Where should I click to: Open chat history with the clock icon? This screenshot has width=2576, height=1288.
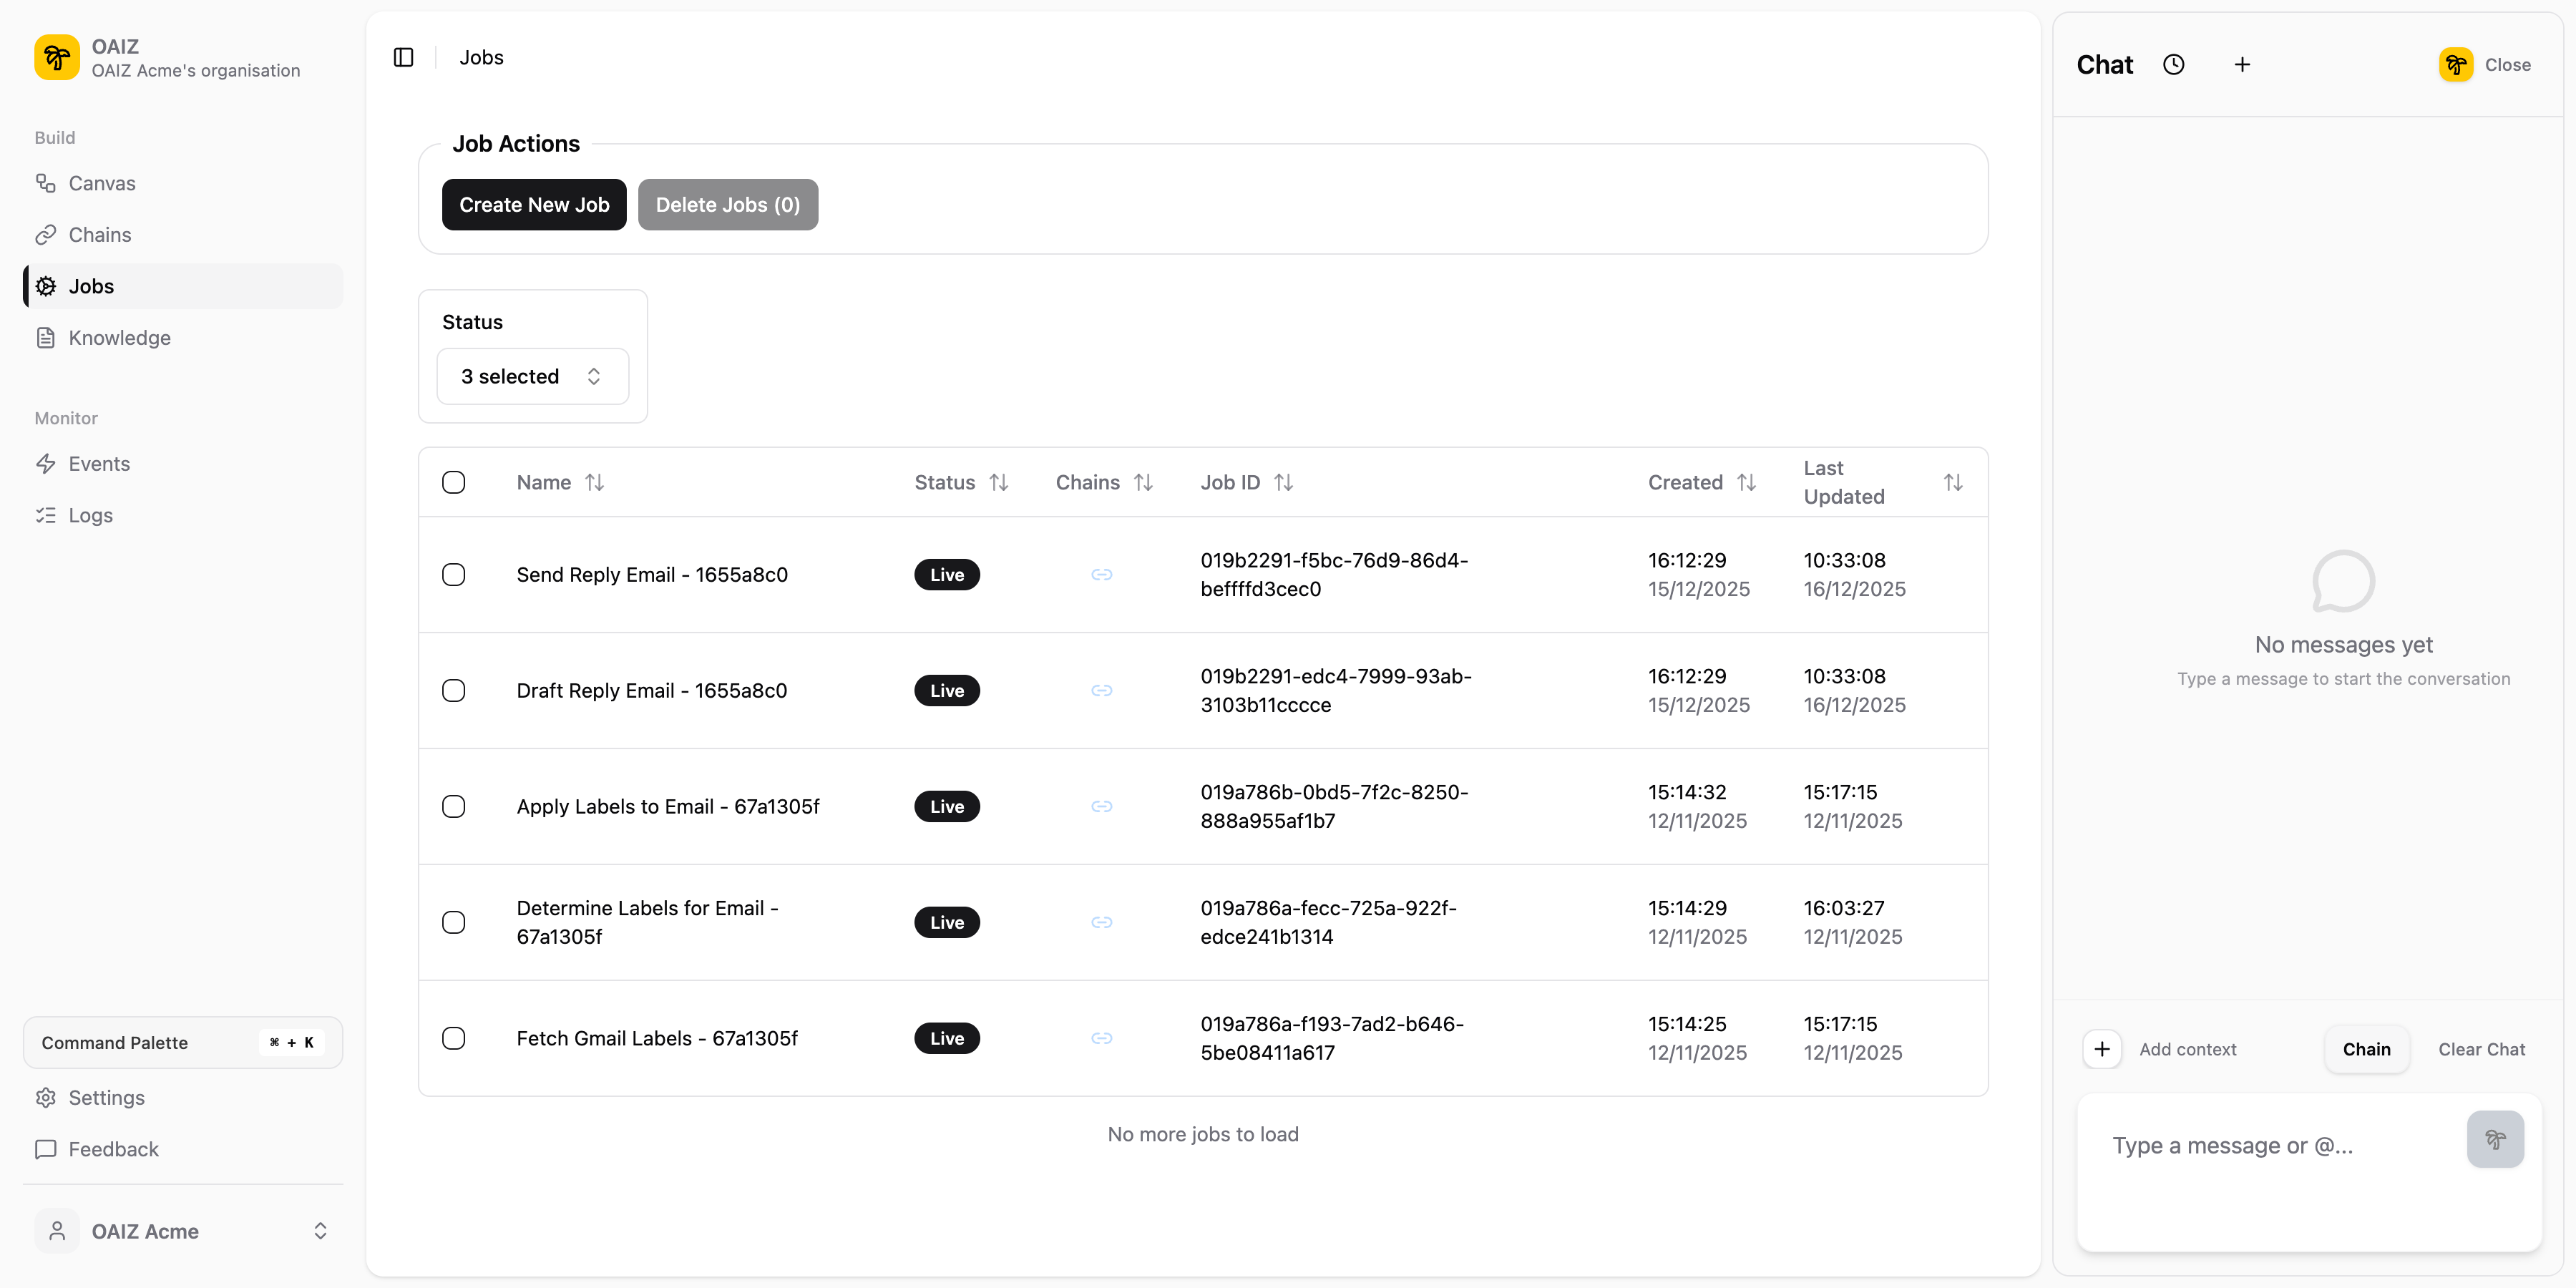2174,64
